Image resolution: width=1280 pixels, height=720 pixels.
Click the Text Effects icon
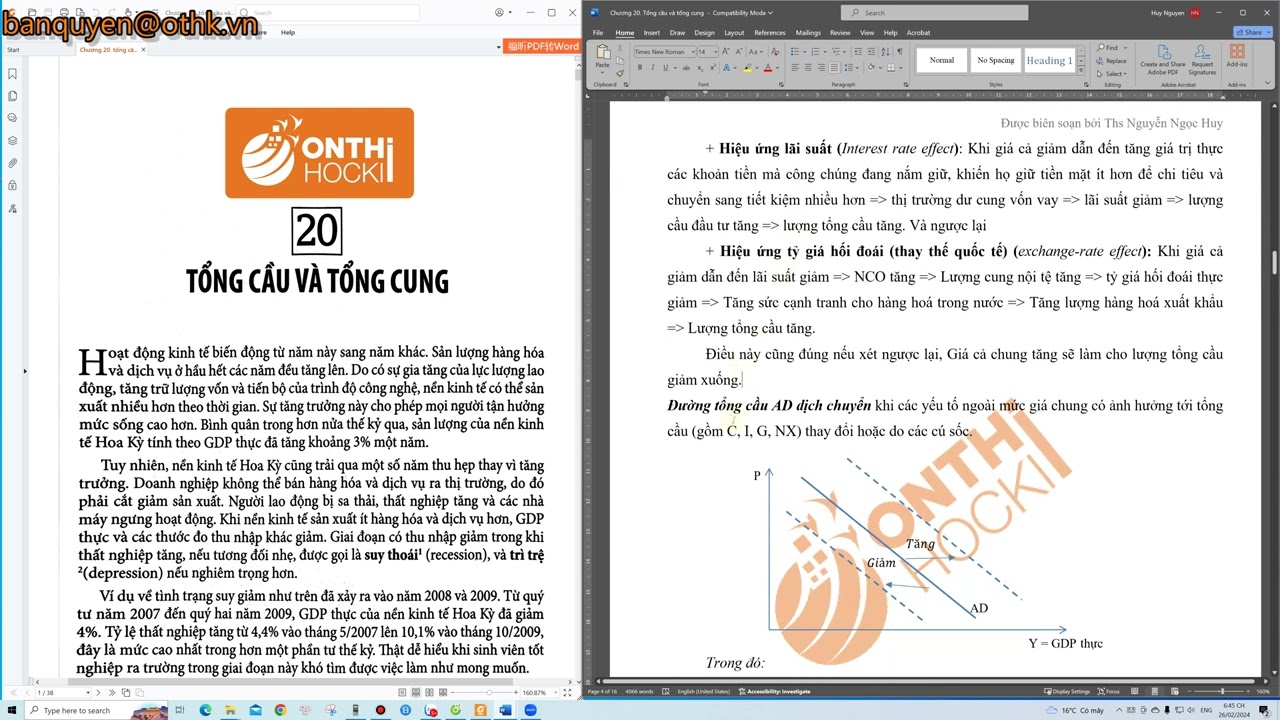point(727,67)
